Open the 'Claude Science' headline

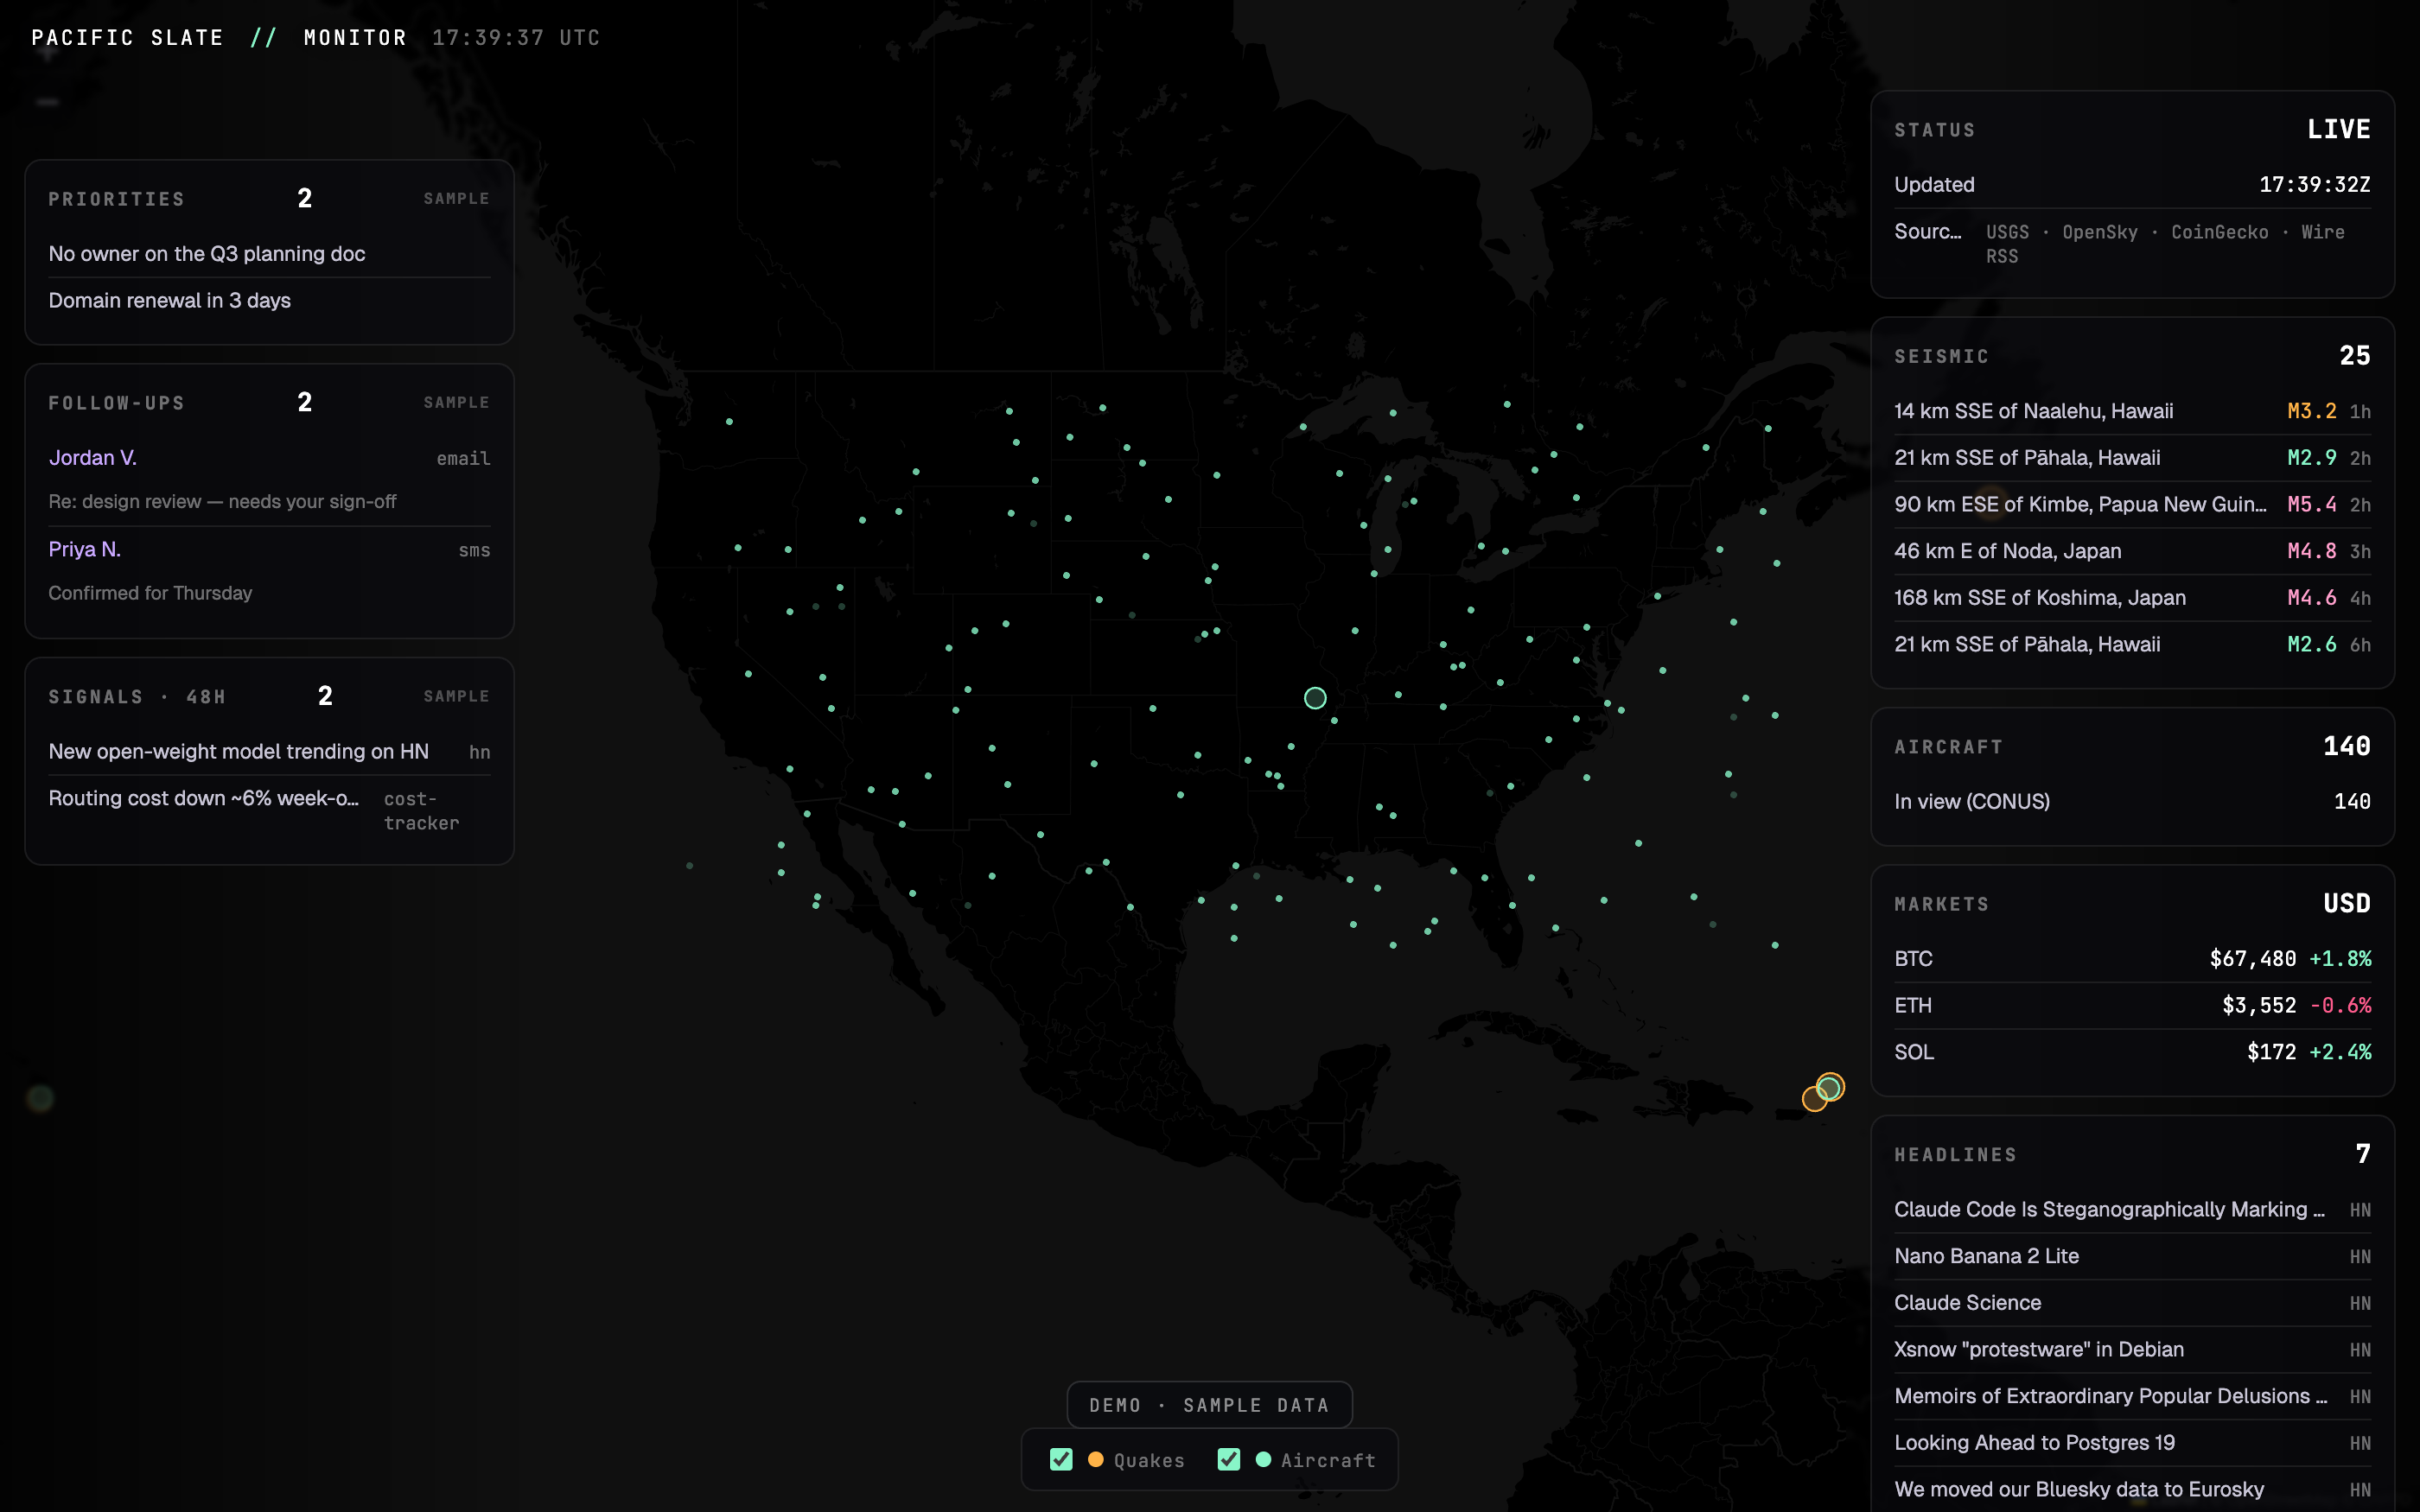tap(2132, 1303)
